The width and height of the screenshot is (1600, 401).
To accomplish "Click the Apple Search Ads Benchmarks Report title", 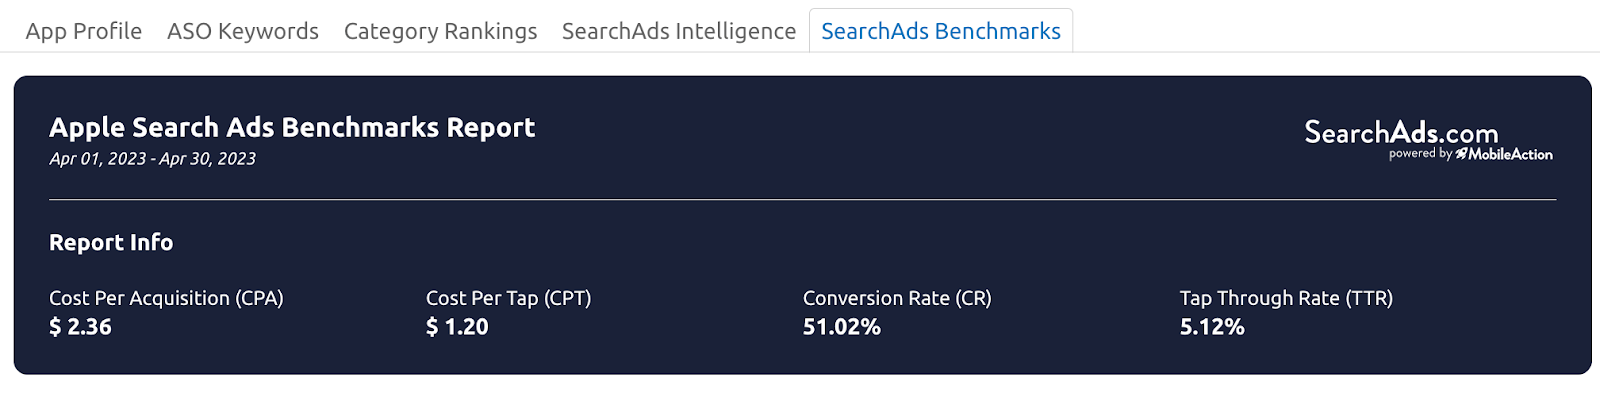I will pyautogui.click(x=292, y=128).
